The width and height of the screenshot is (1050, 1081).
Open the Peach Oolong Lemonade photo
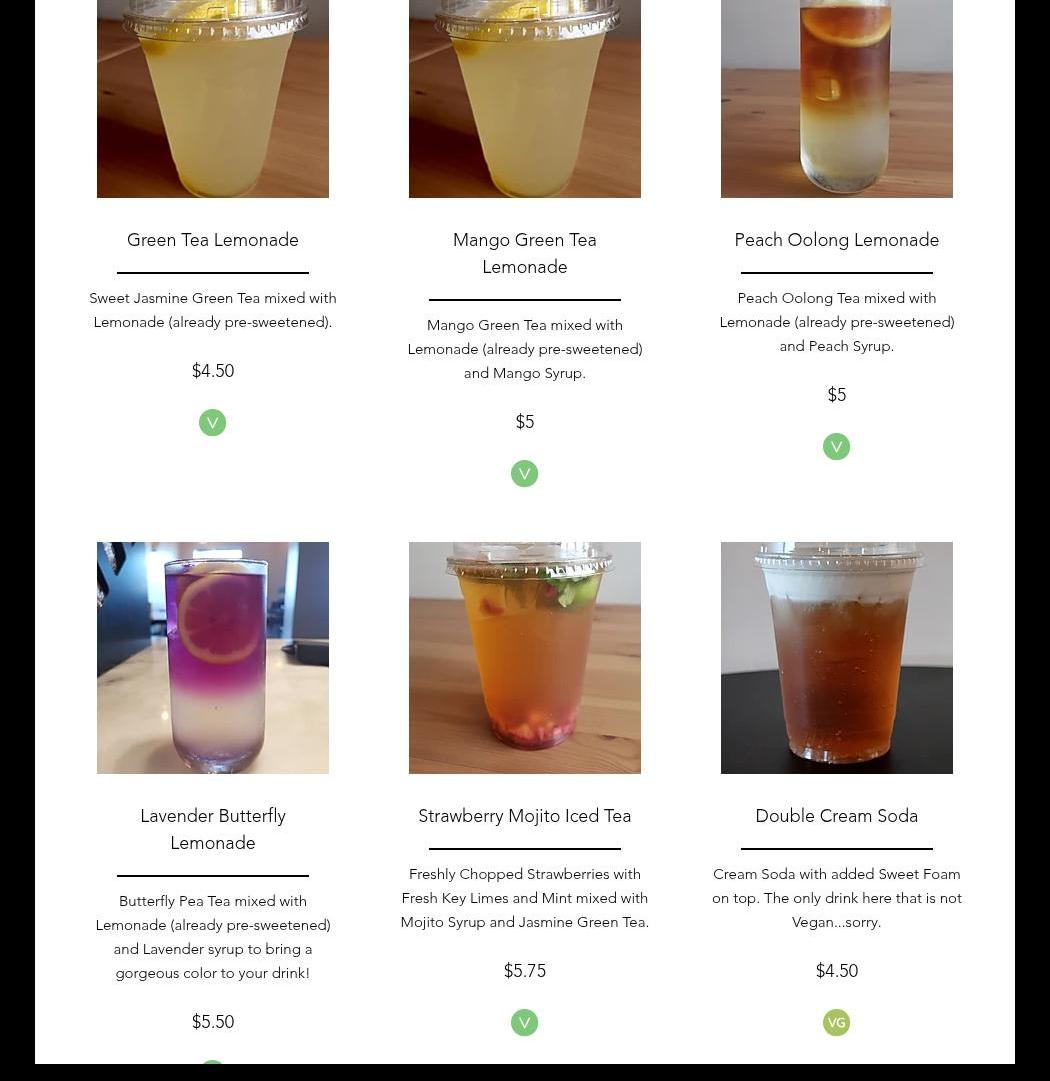pyautogui.click(x=836, y=99)
